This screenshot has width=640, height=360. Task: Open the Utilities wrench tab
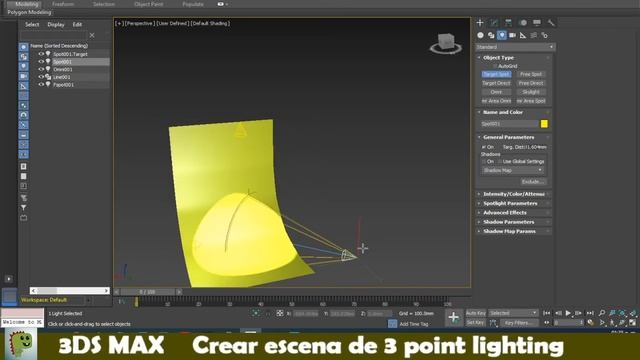click(551, 22)
